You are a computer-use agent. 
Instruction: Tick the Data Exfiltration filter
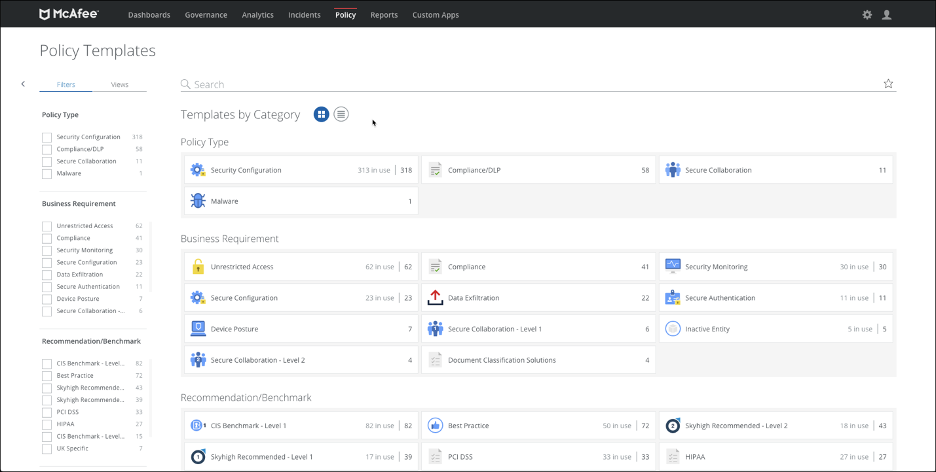click(x=47, y=274)
